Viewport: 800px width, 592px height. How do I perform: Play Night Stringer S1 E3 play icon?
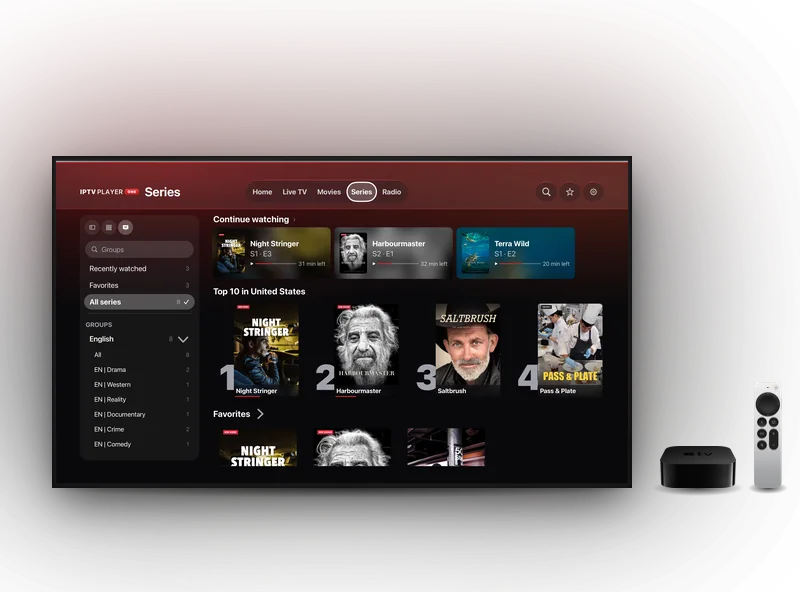click(252, 264)
